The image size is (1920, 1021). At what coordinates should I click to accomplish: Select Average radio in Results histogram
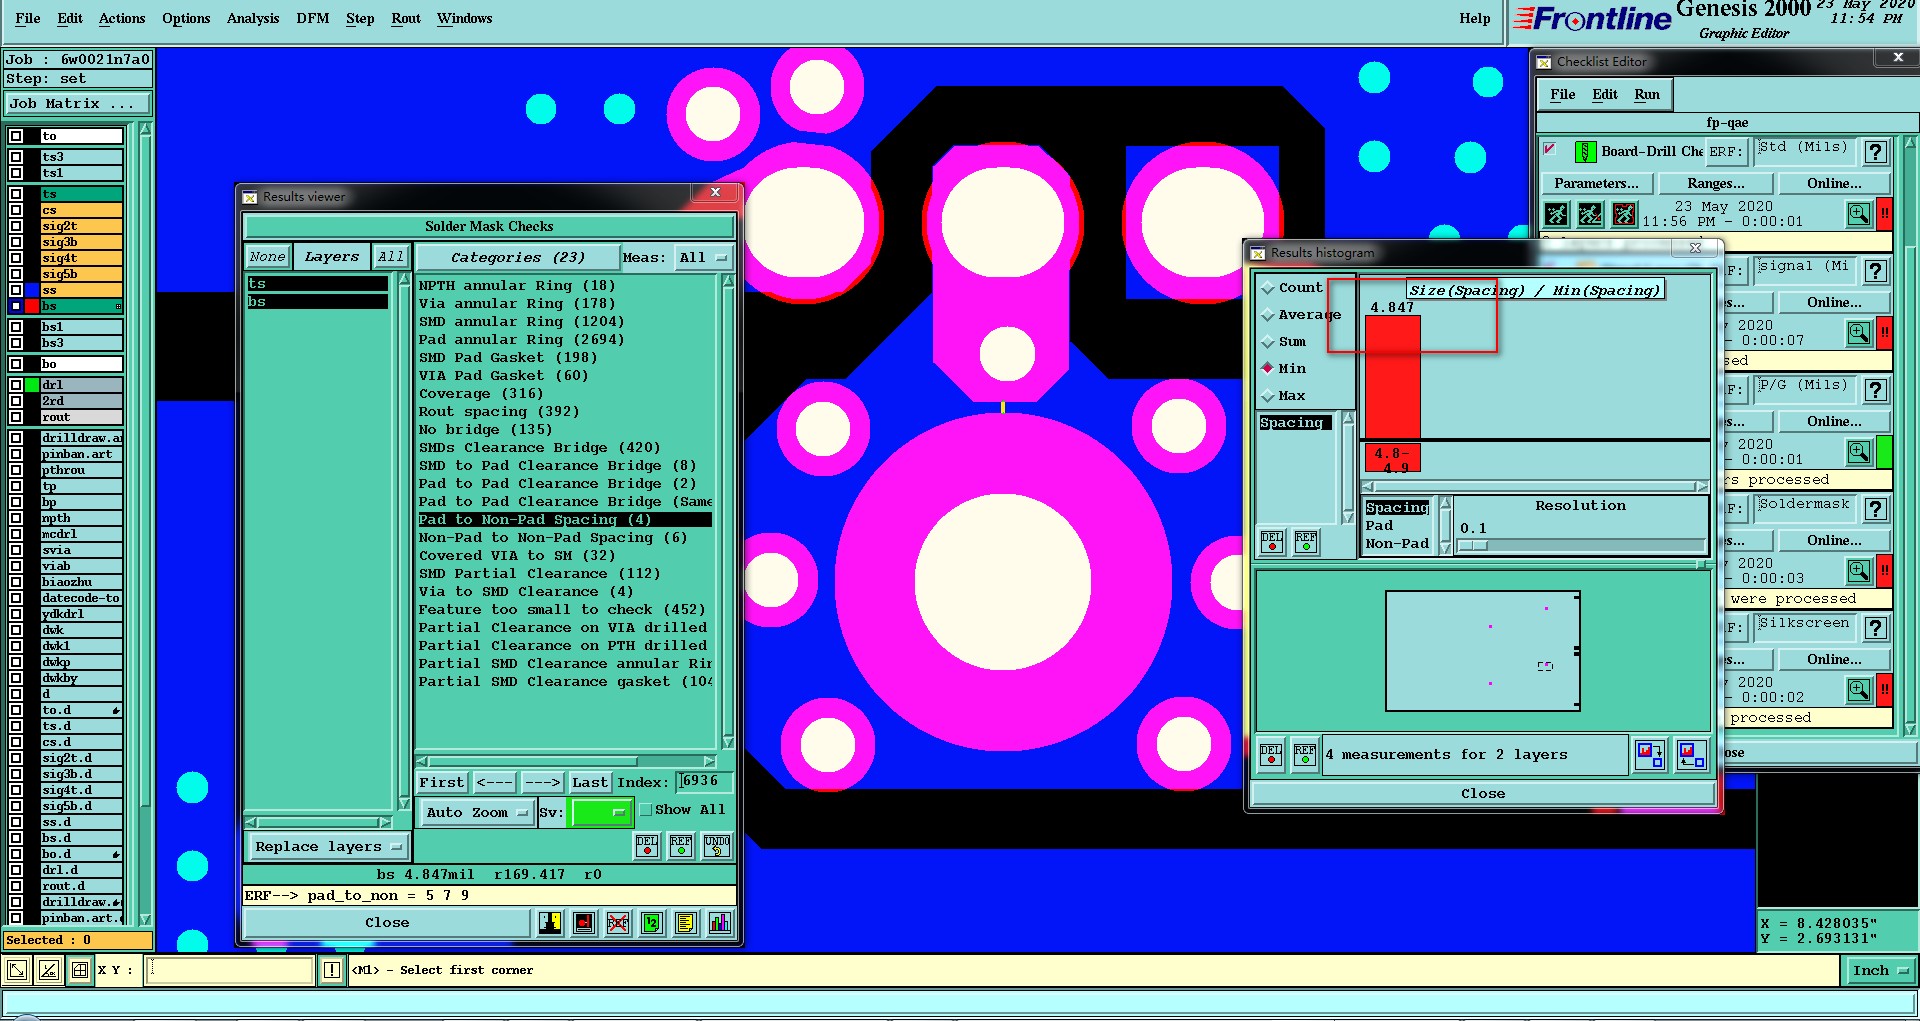[1268, 315]
